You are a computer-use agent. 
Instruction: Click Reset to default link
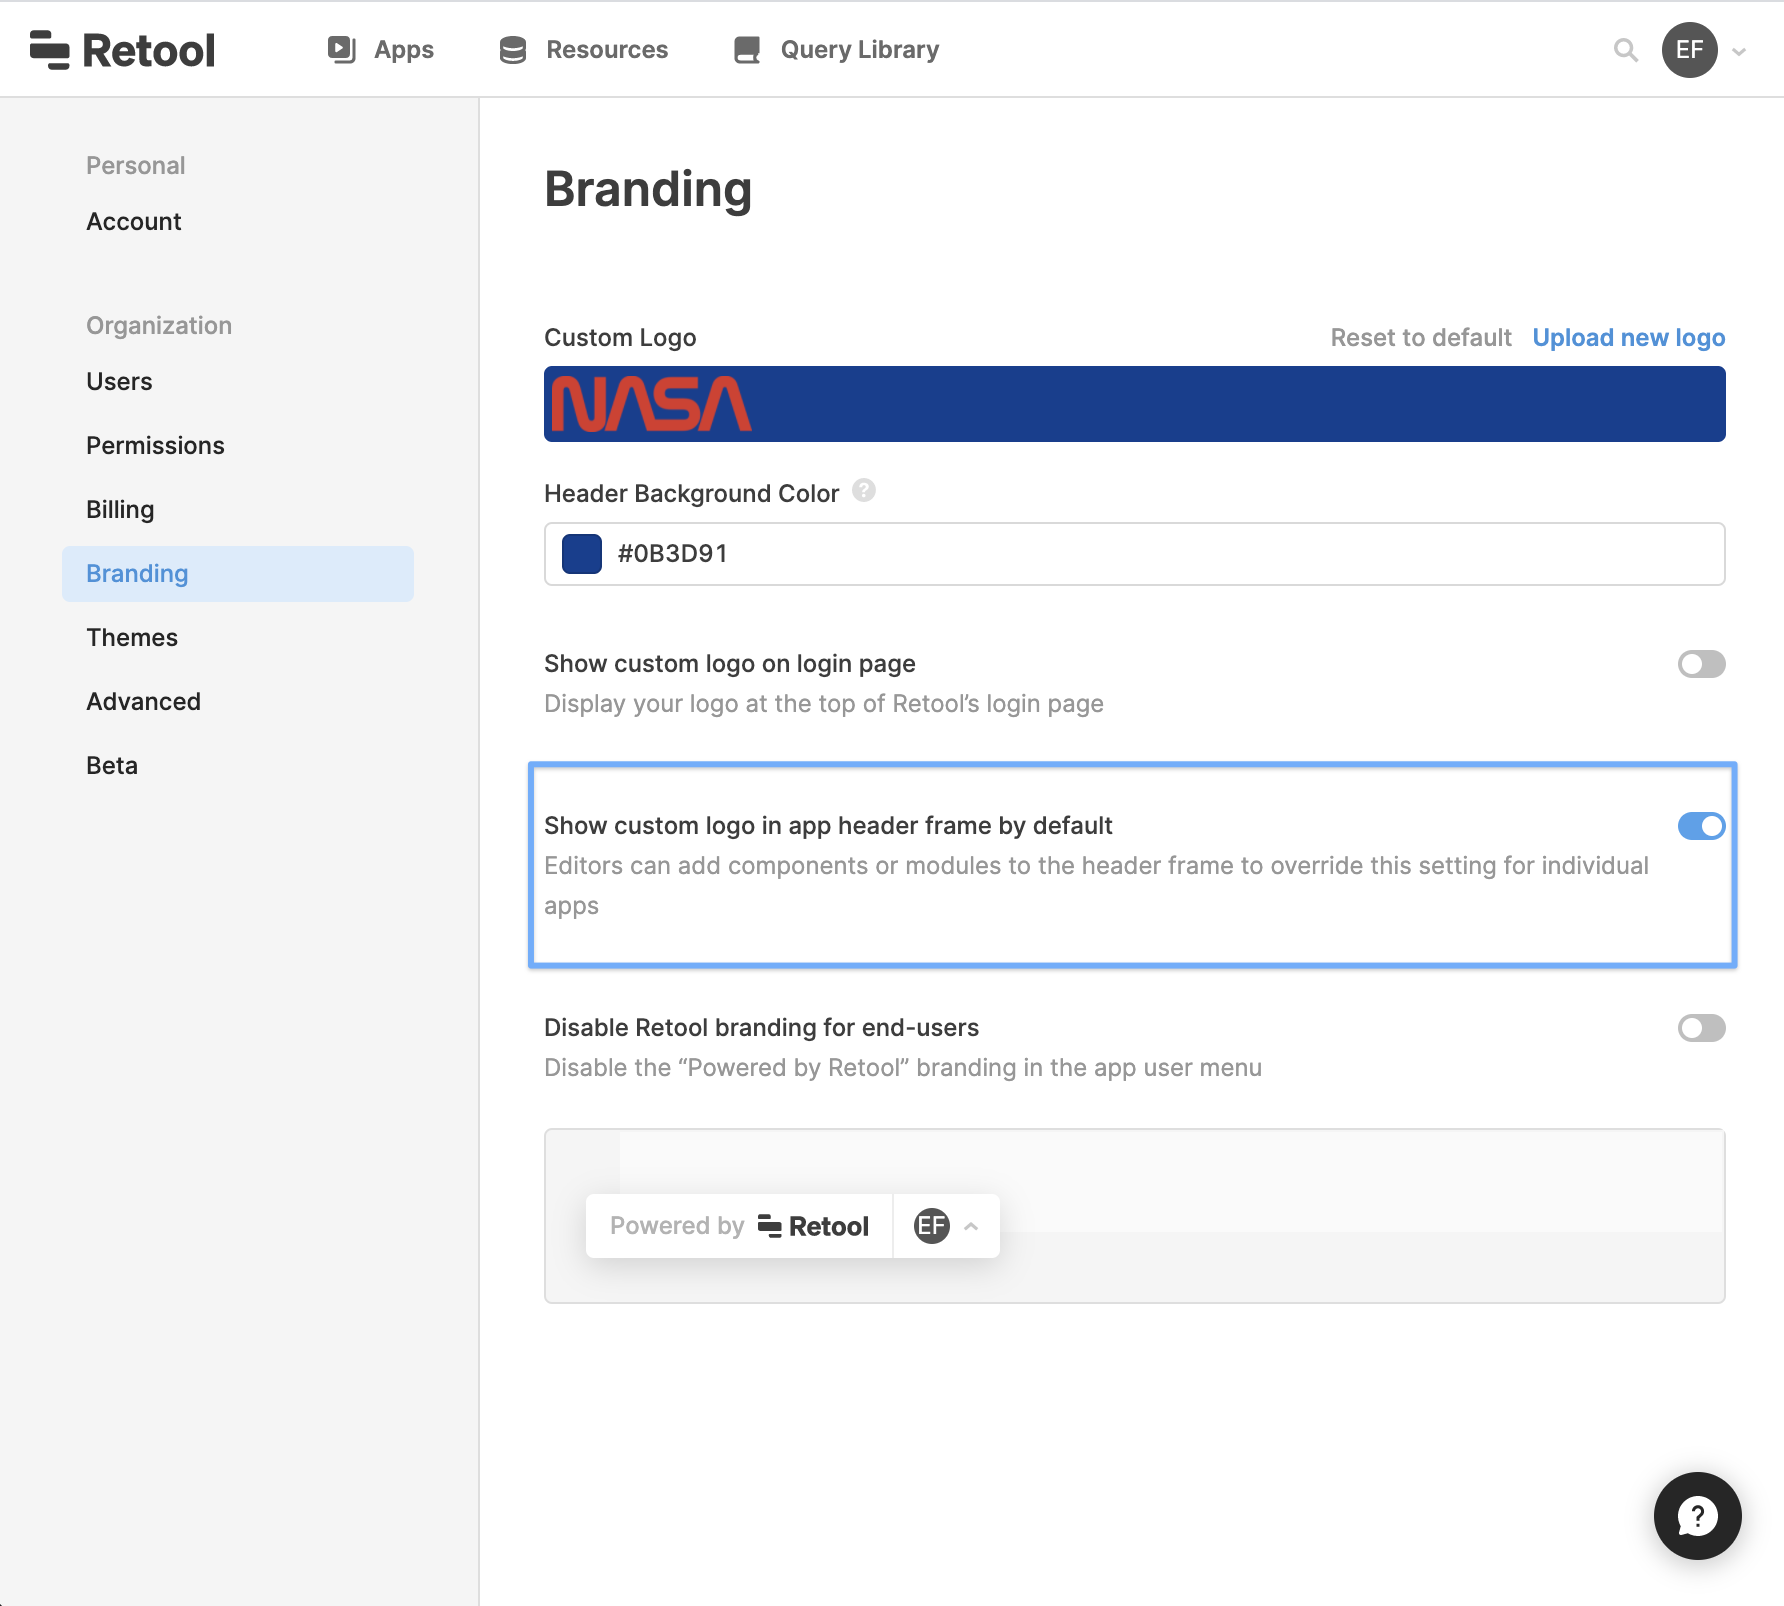pos(1421,338)
